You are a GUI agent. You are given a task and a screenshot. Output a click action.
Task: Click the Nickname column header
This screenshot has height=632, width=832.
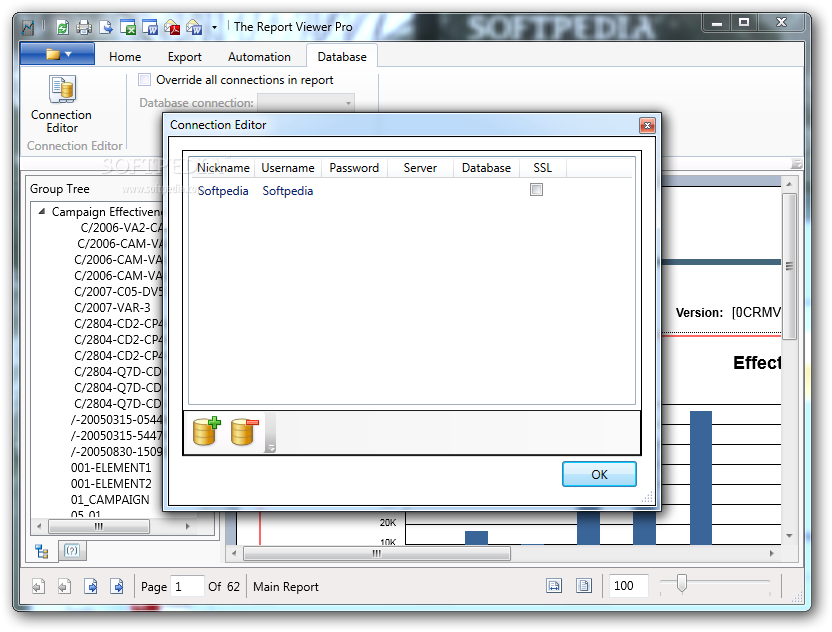coord(223,168)
